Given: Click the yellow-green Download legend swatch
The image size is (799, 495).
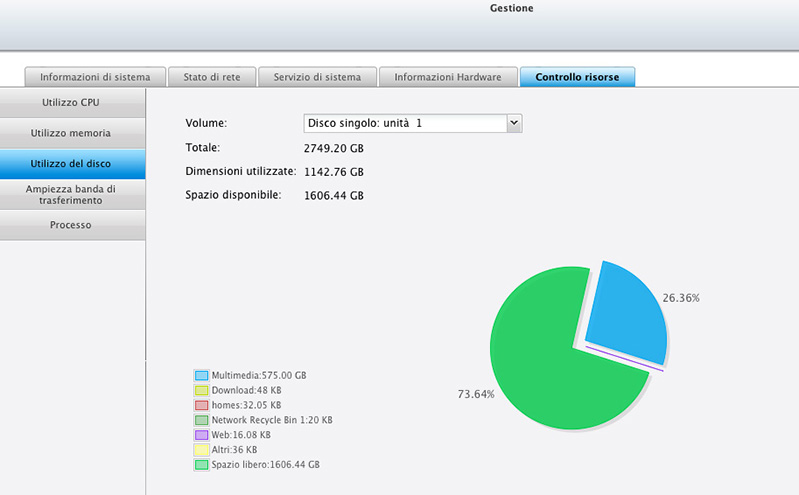Looking at the screenshot, I should (x=201, y=390).
